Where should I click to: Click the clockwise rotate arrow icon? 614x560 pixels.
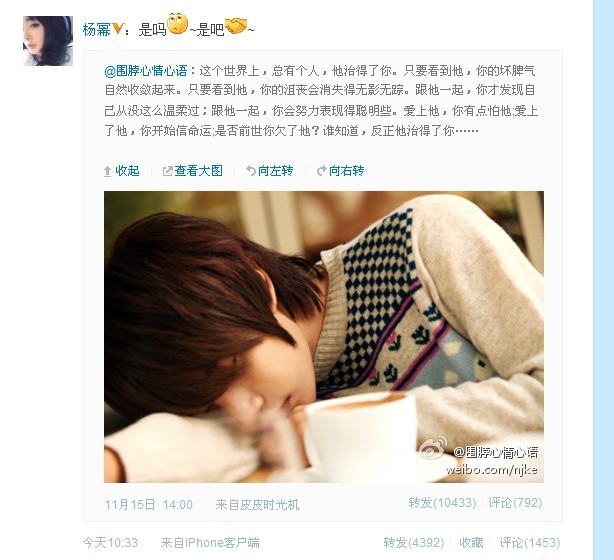tap(321, 171)
